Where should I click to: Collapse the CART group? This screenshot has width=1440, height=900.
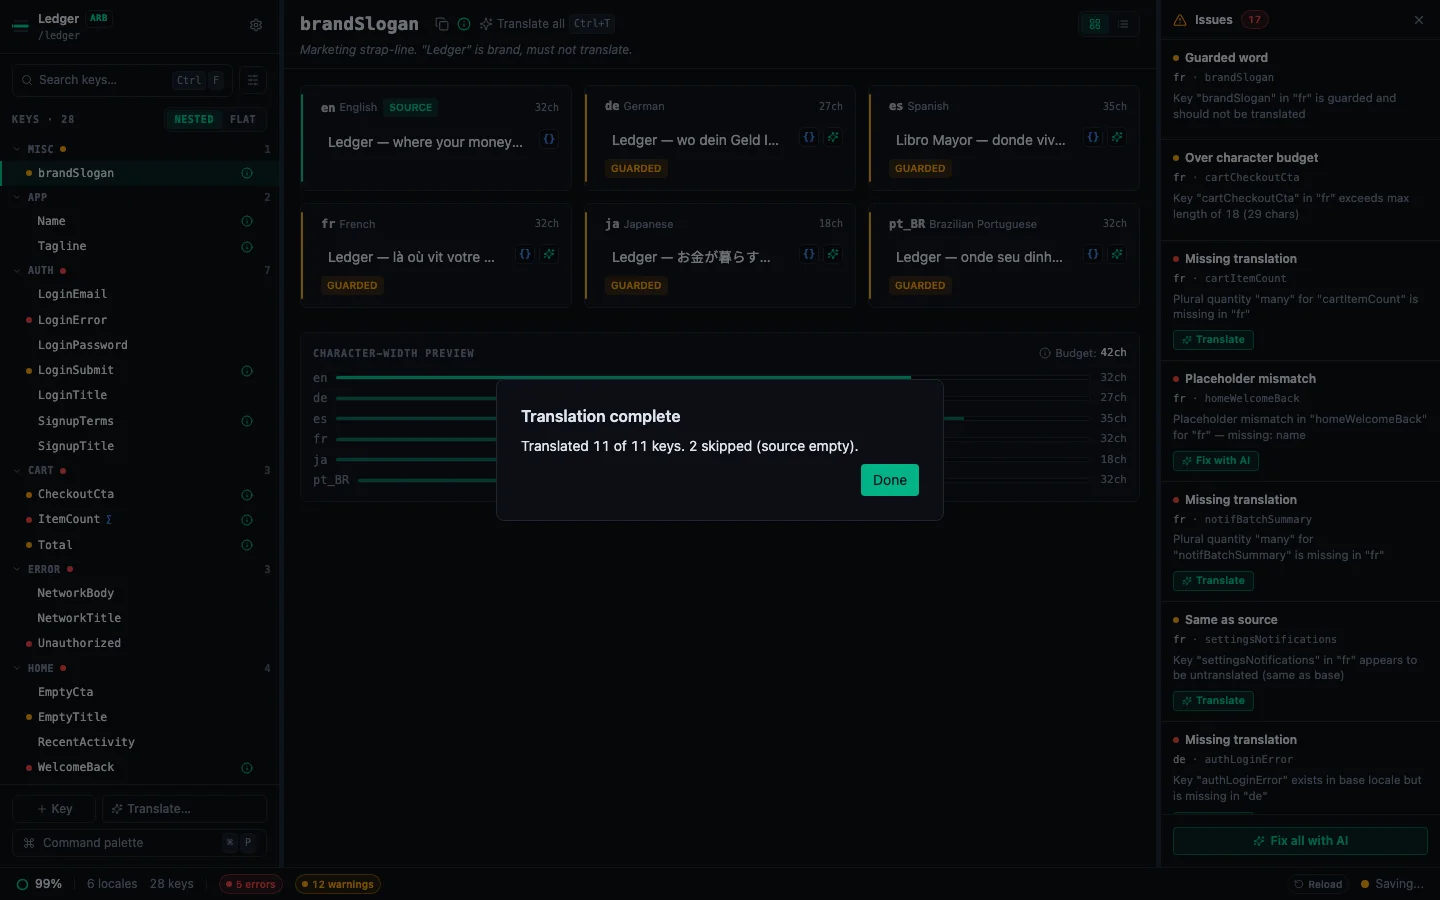tap(17, 470)
